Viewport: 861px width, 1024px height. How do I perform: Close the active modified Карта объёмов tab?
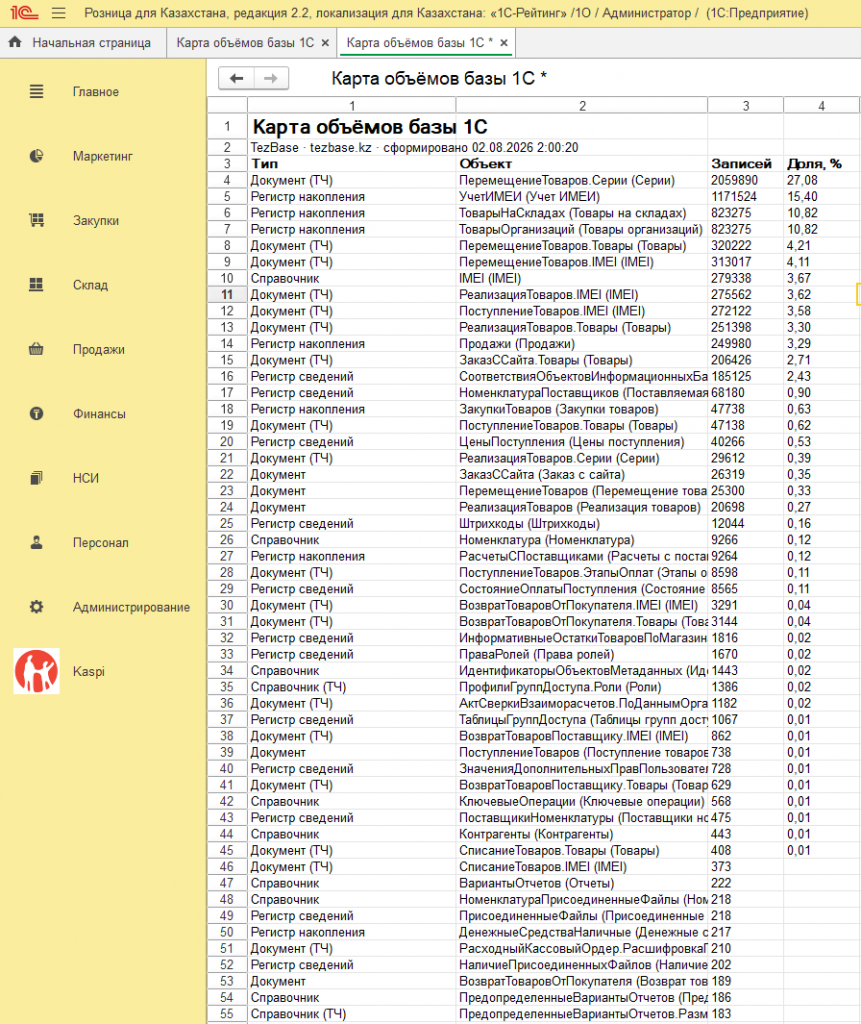coord(504,43)
